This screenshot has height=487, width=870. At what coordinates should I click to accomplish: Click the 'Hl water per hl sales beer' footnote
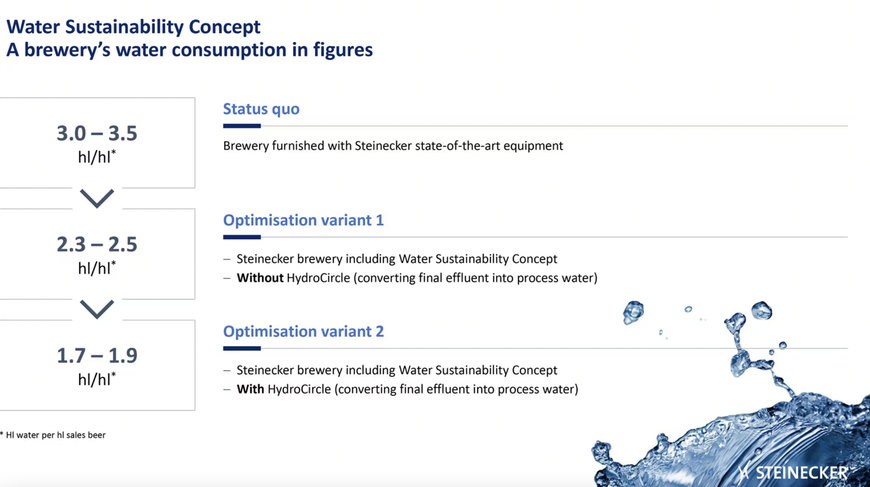click(x=53, y=435)
